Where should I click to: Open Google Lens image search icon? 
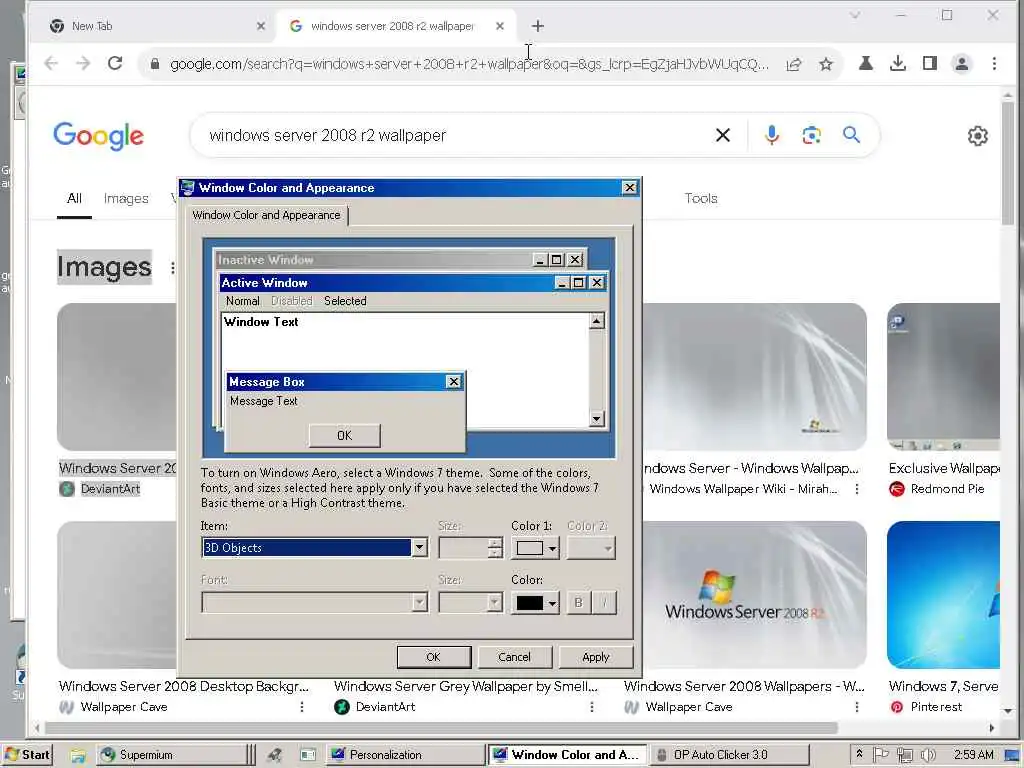pos(811,135)
